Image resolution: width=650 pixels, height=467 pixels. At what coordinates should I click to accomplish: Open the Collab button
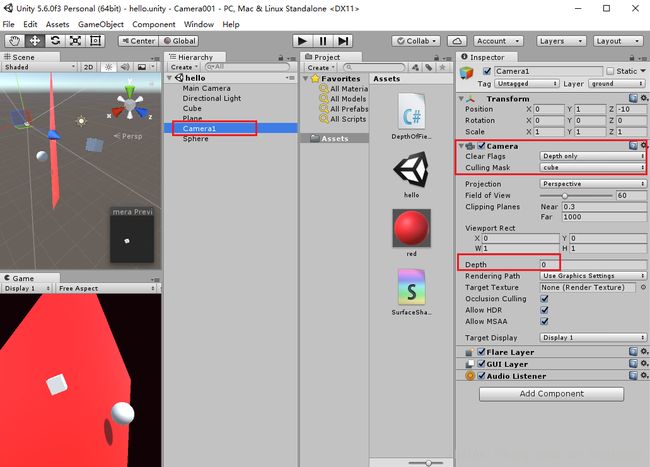click(x=416, y=41)
